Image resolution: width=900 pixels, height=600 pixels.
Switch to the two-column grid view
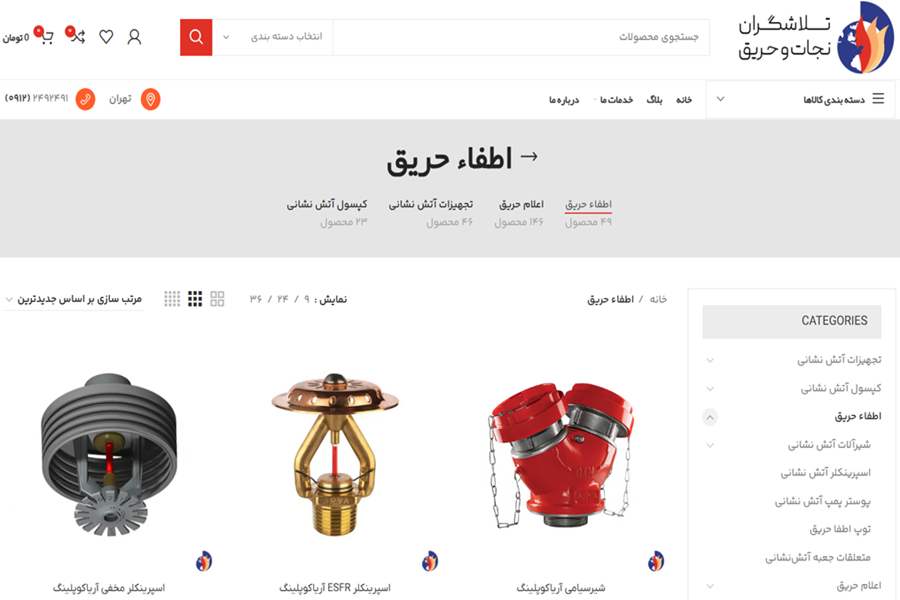(217, 299)
